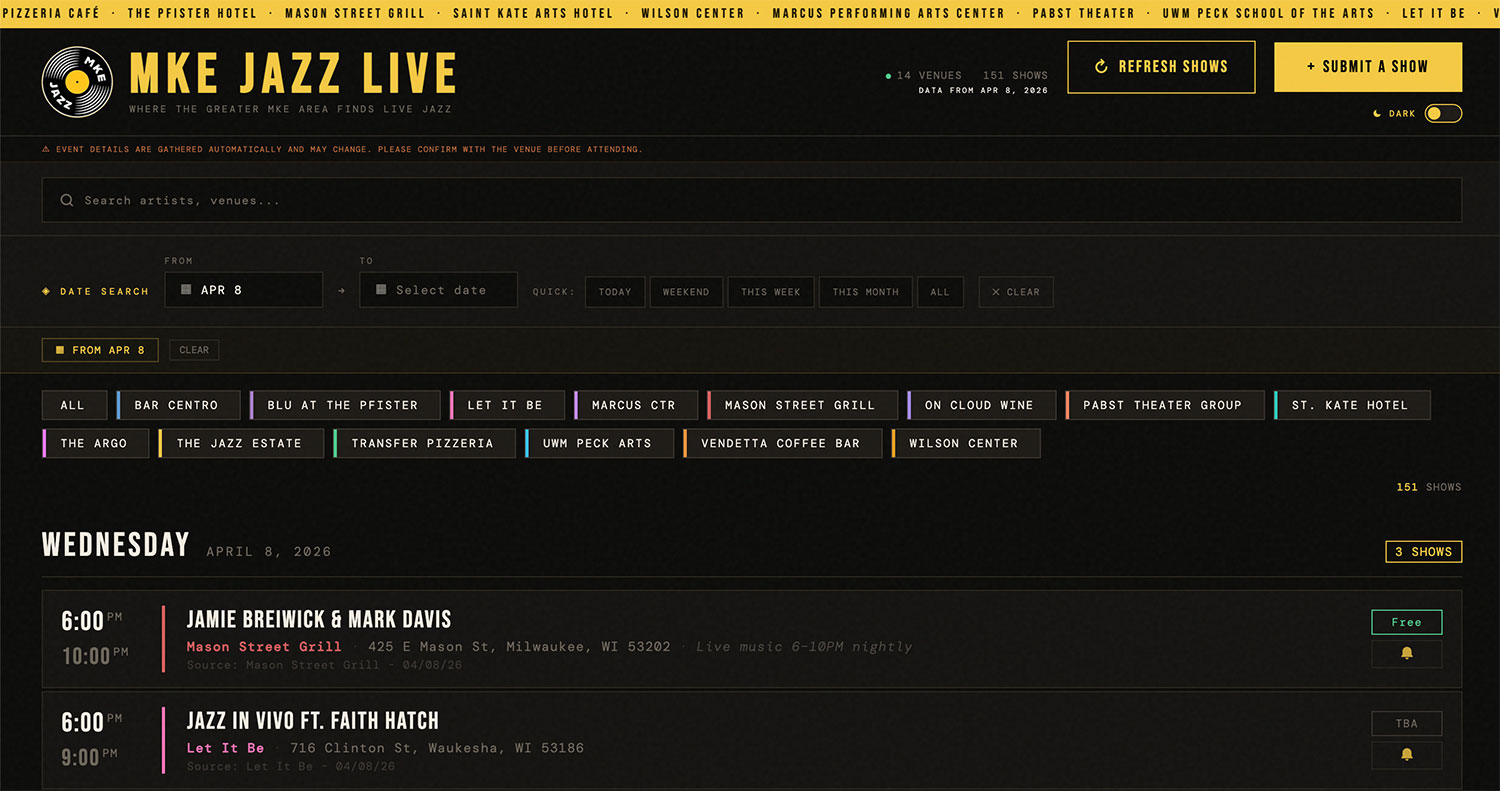
Task: Click the 3 Shows count badge
Action: click(1423, 552)
